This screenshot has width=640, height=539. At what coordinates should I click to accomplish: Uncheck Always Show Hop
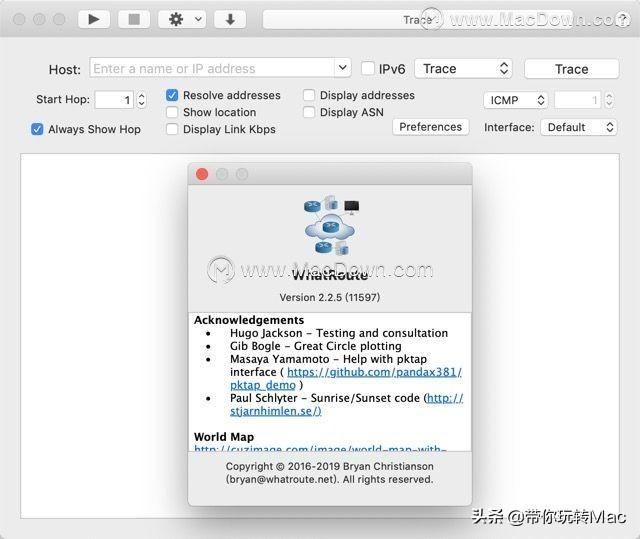pos(37,129)
